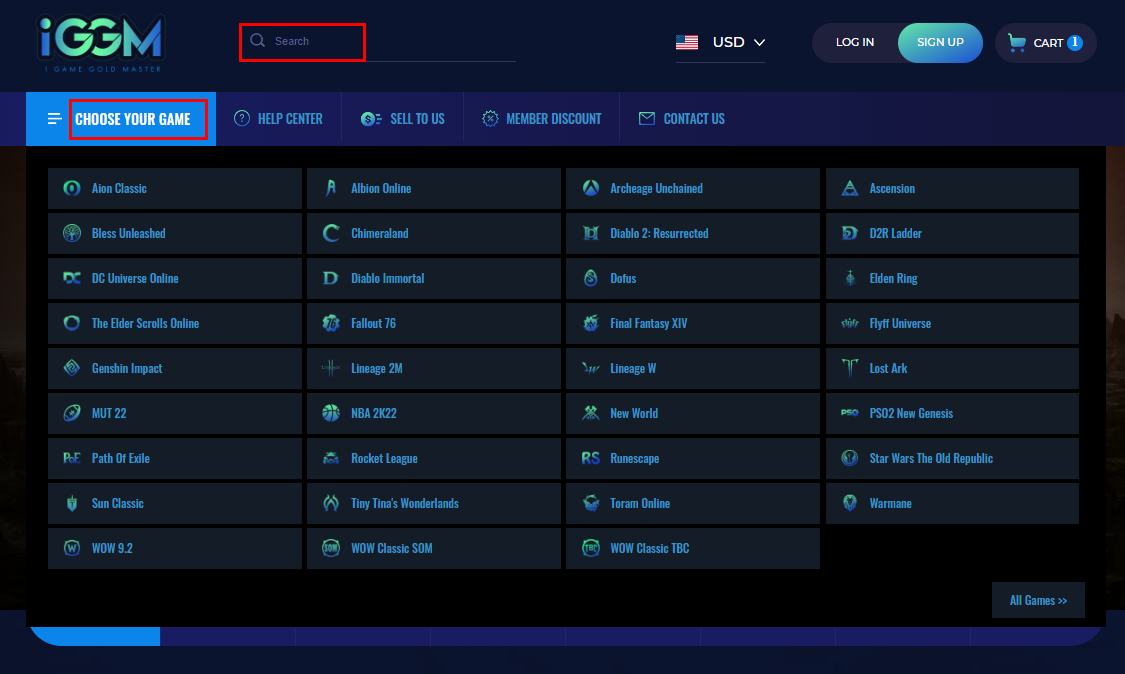Open Toram Online game
This screenshot has width=1125, height=674.
693,503
